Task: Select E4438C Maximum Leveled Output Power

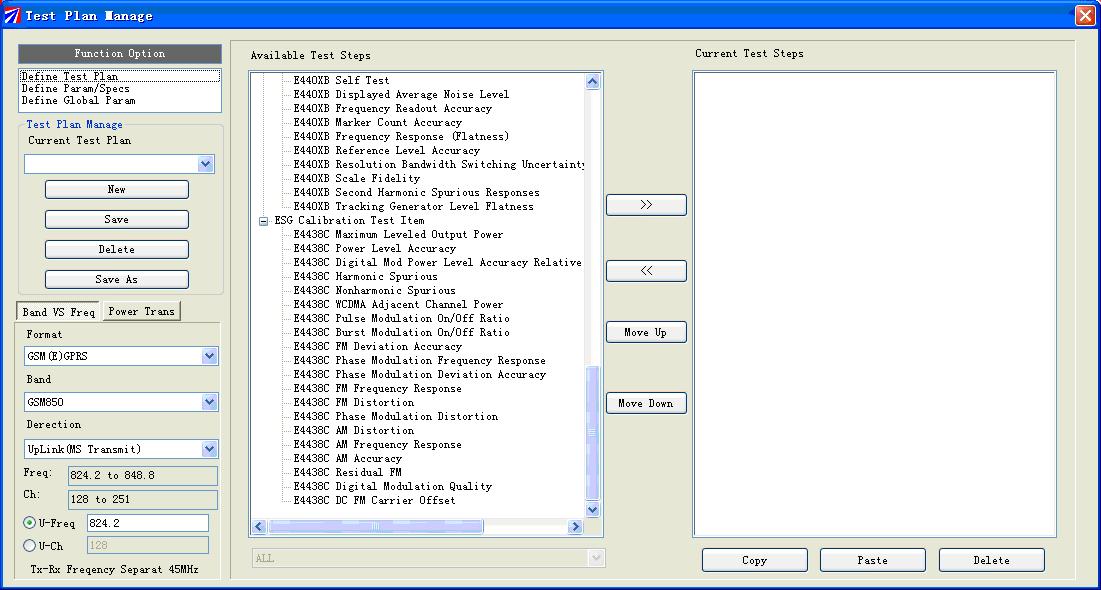Action: click(398, 235)
